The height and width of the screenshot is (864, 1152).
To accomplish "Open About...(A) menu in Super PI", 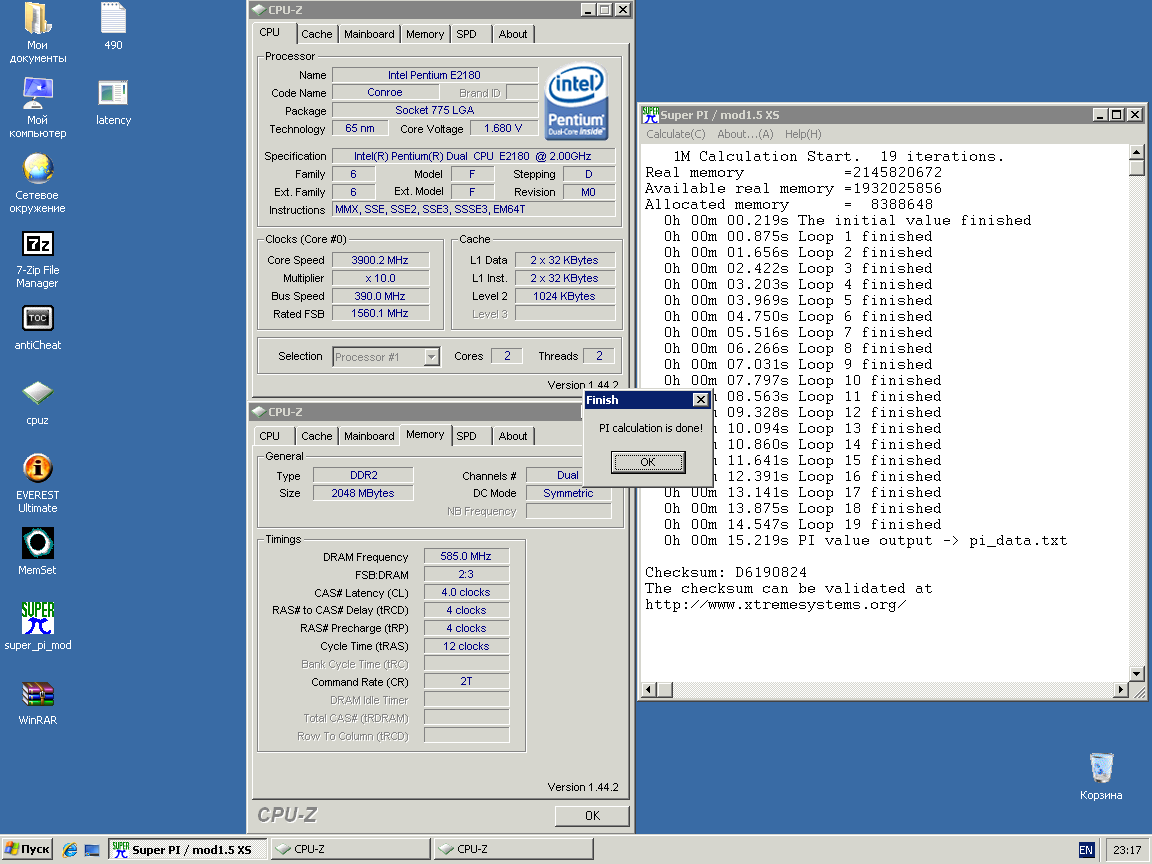I will coord(745,134).
